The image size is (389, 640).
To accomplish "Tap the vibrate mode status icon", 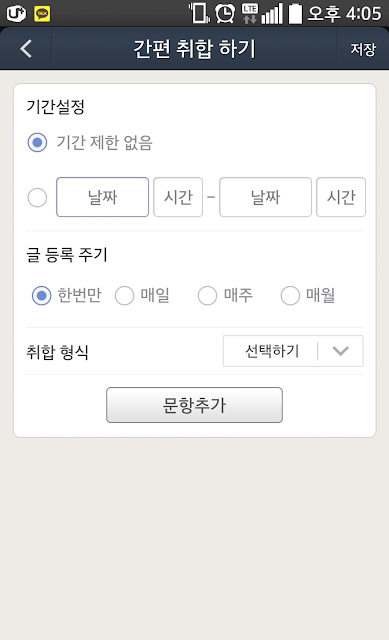I will coord(199,13).
